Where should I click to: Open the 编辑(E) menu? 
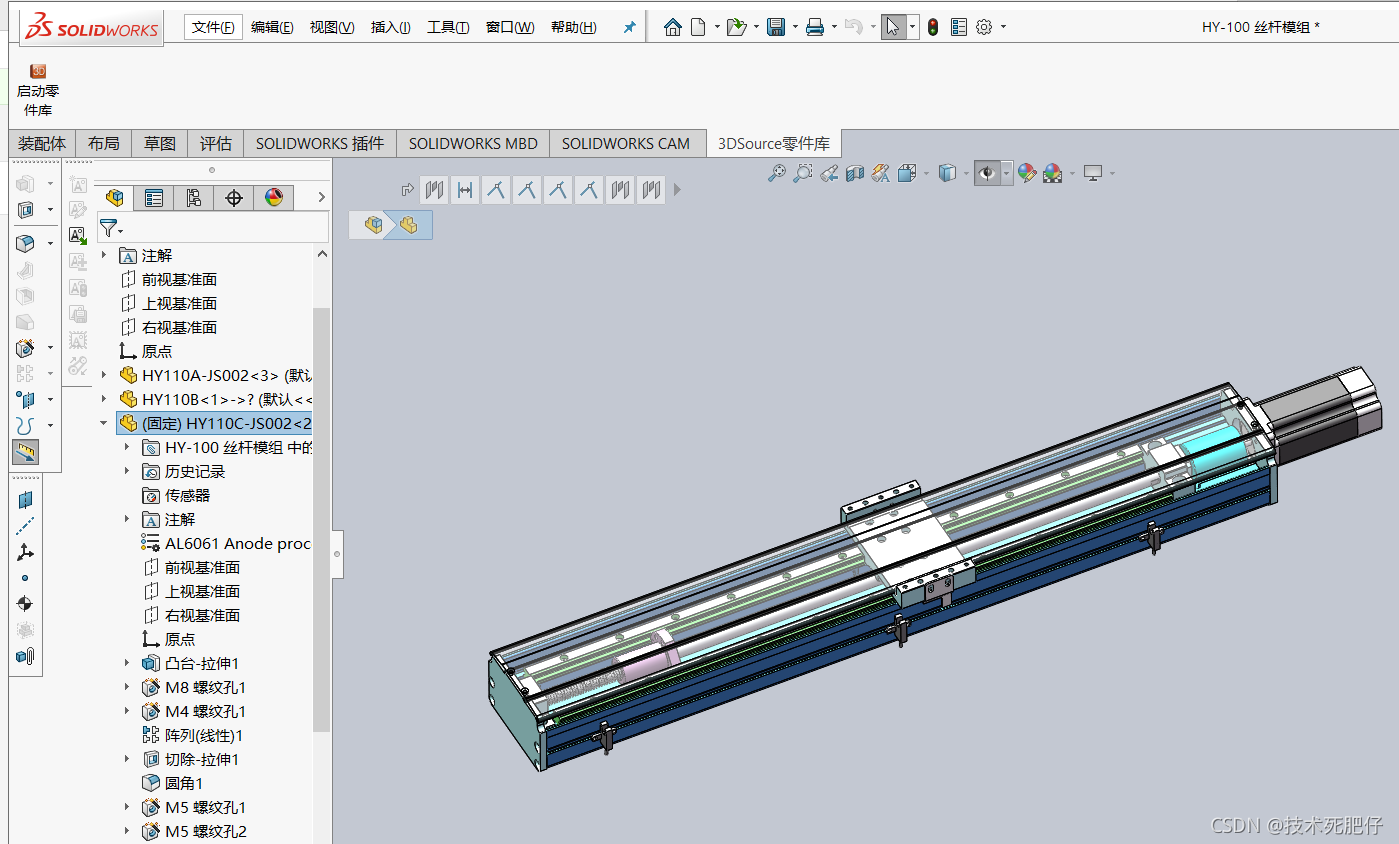pos(272,27)
